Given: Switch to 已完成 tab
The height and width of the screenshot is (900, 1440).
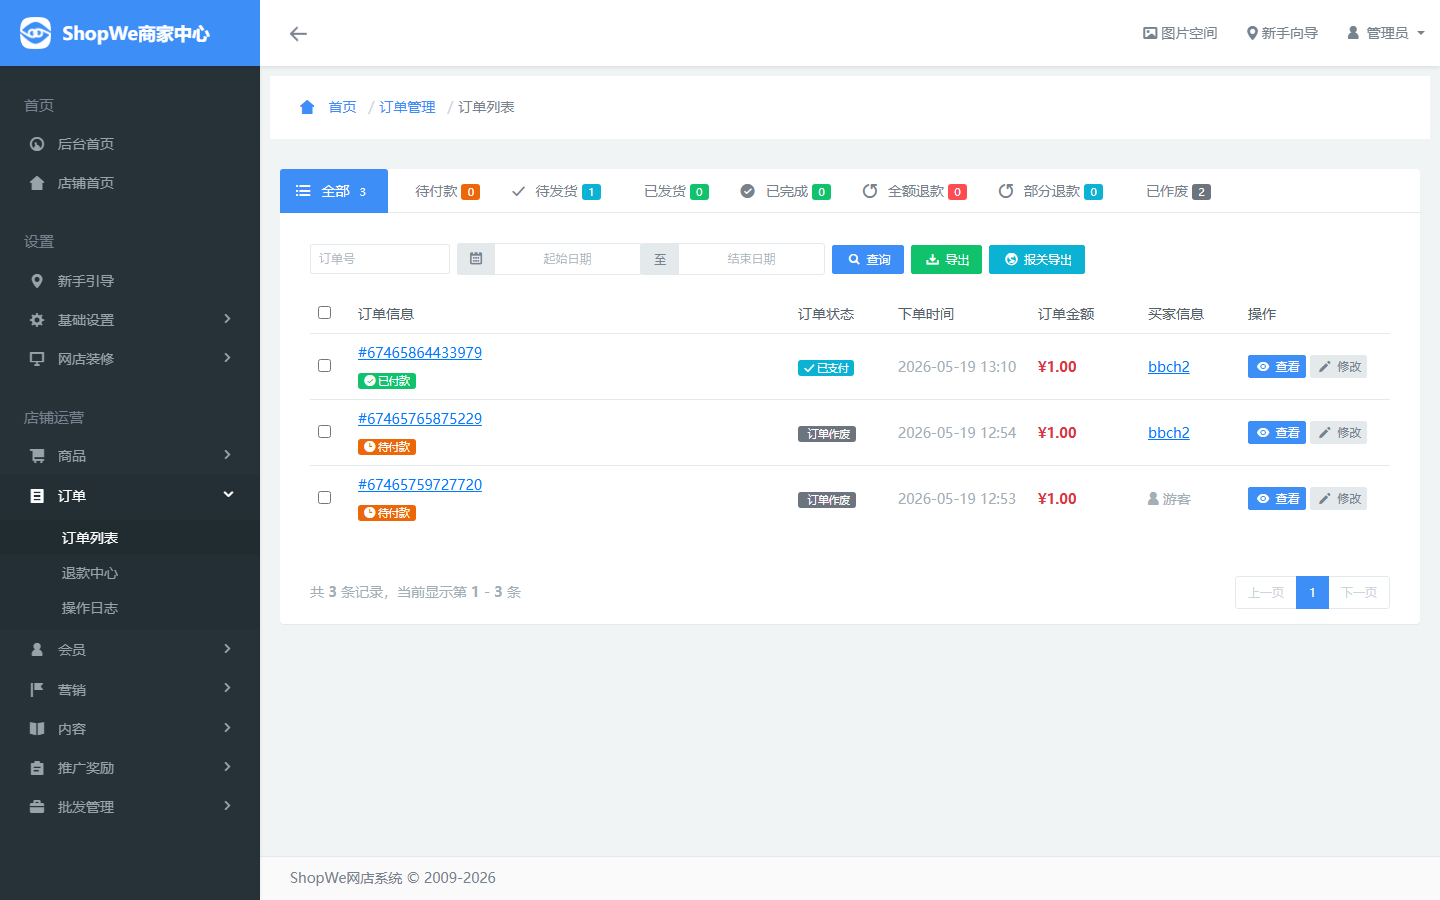Looking at the screenshot, I should pyautogui.click(x=785, y=191).
